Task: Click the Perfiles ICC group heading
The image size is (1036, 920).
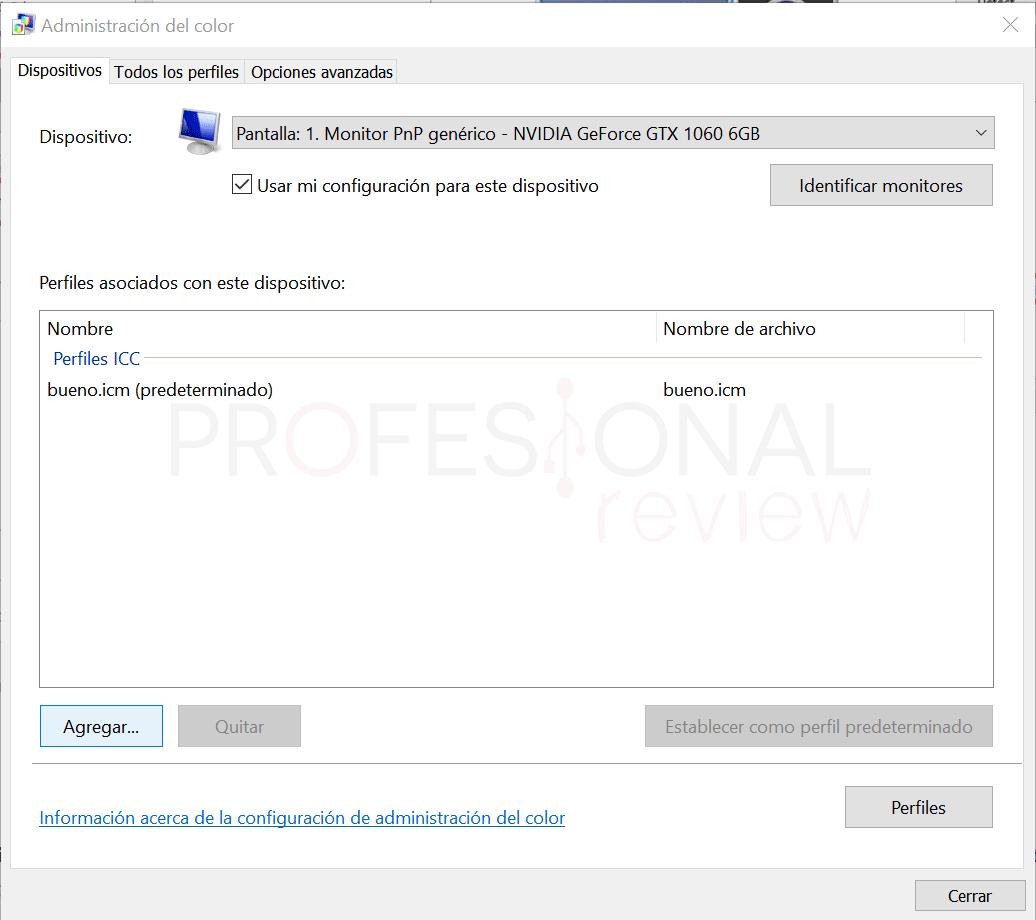Action: point(96,358)
